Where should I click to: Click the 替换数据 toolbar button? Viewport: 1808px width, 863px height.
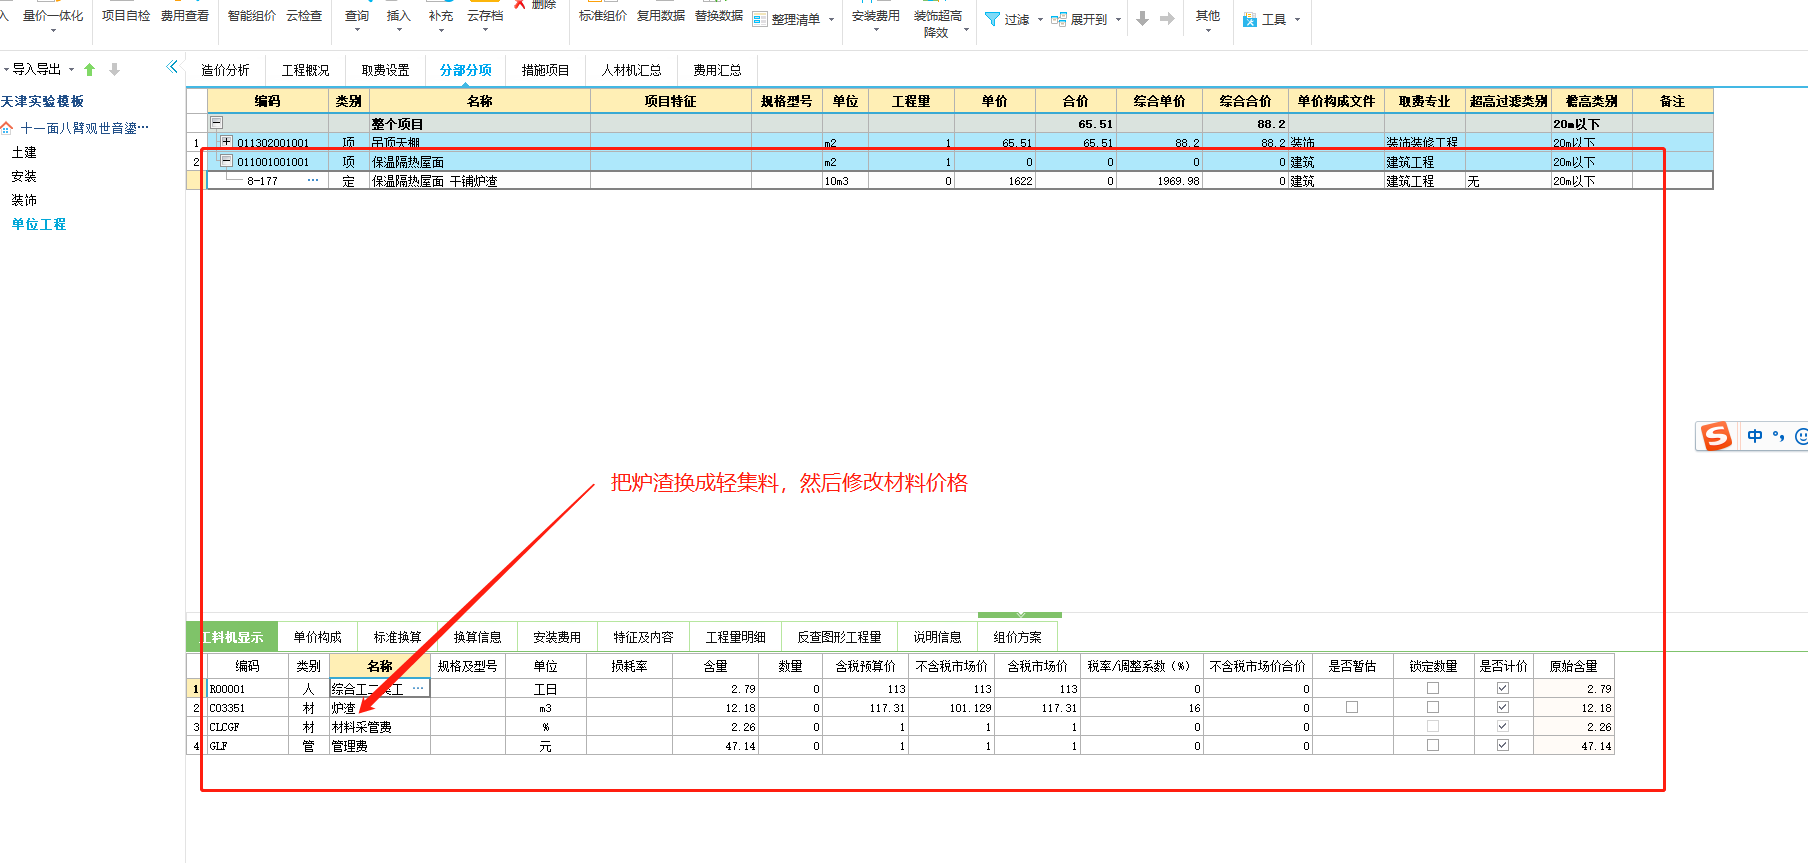(x=719, y=16)
